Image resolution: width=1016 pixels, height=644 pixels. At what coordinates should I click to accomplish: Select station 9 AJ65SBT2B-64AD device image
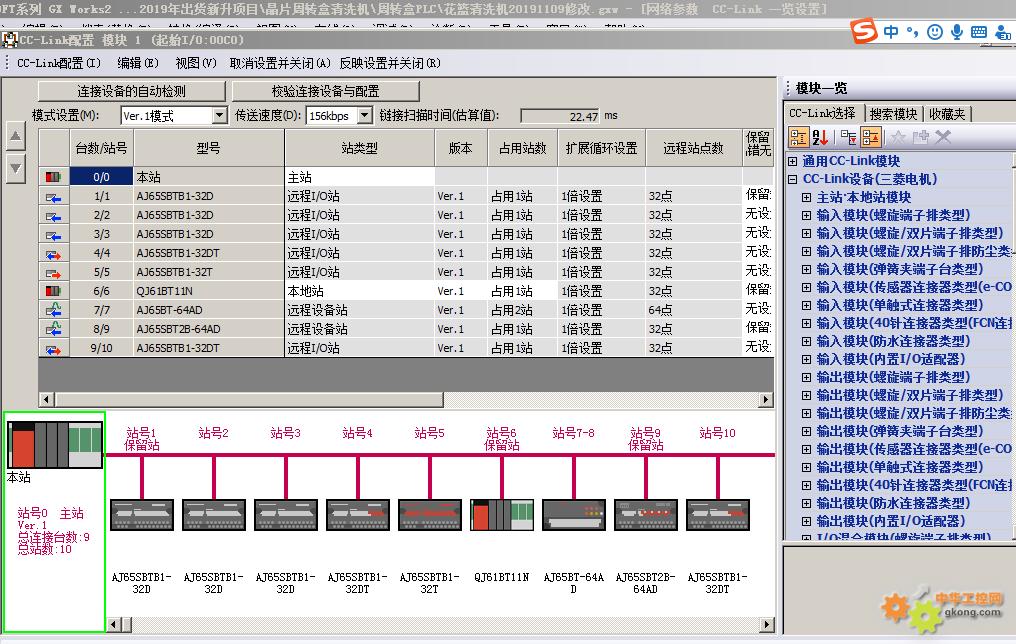click(x=646, y=515)
